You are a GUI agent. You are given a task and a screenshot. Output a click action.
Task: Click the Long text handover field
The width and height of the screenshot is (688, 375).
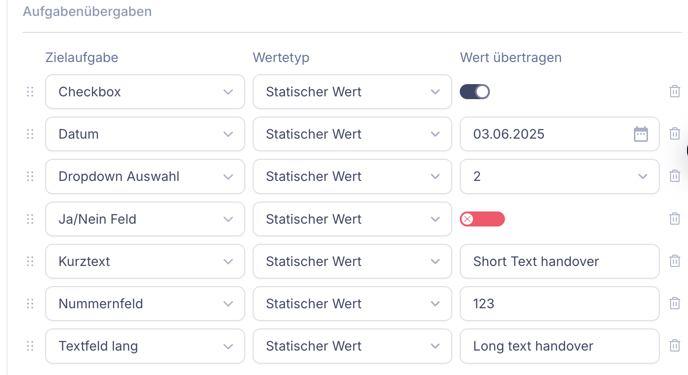559,346
